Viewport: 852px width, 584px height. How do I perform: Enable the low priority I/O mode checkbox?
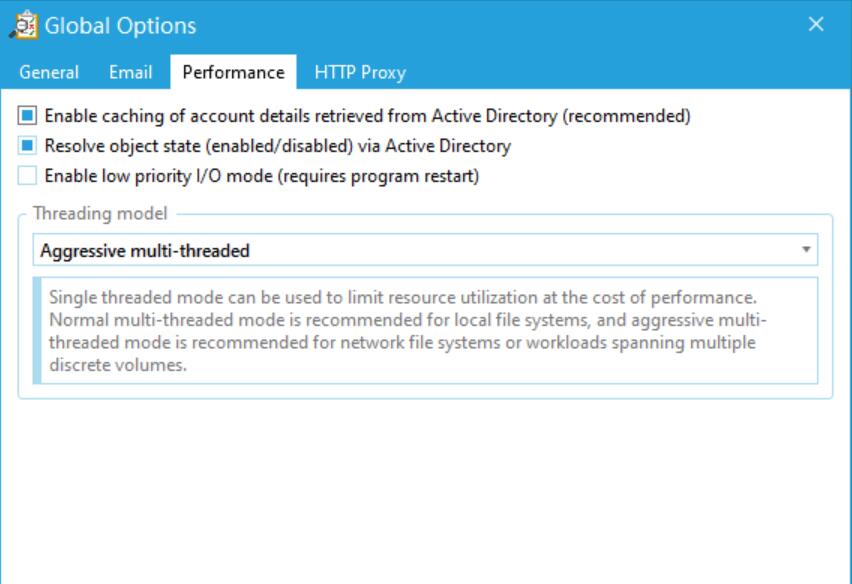[27, 176]
